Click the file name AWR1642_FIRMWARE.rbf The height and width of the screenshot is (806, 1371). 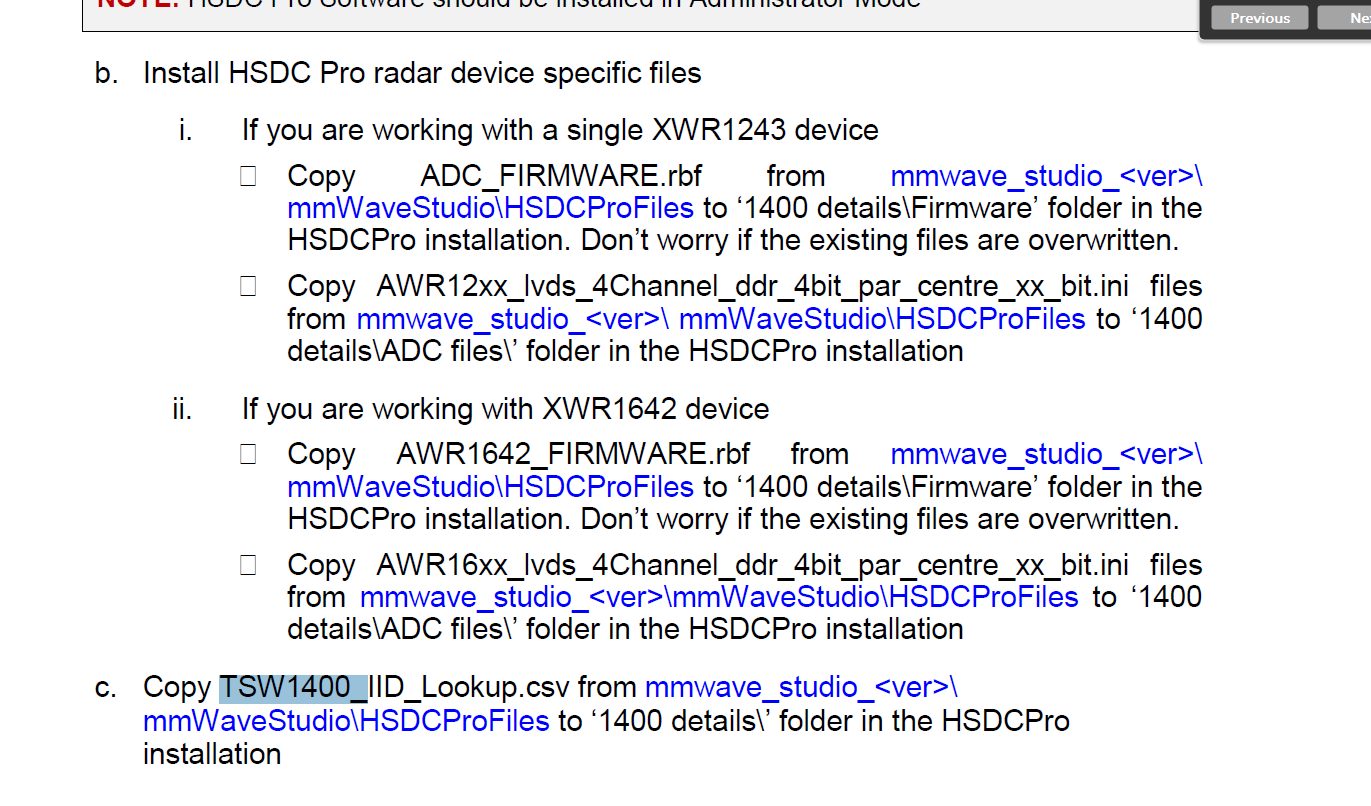[573, 454]
